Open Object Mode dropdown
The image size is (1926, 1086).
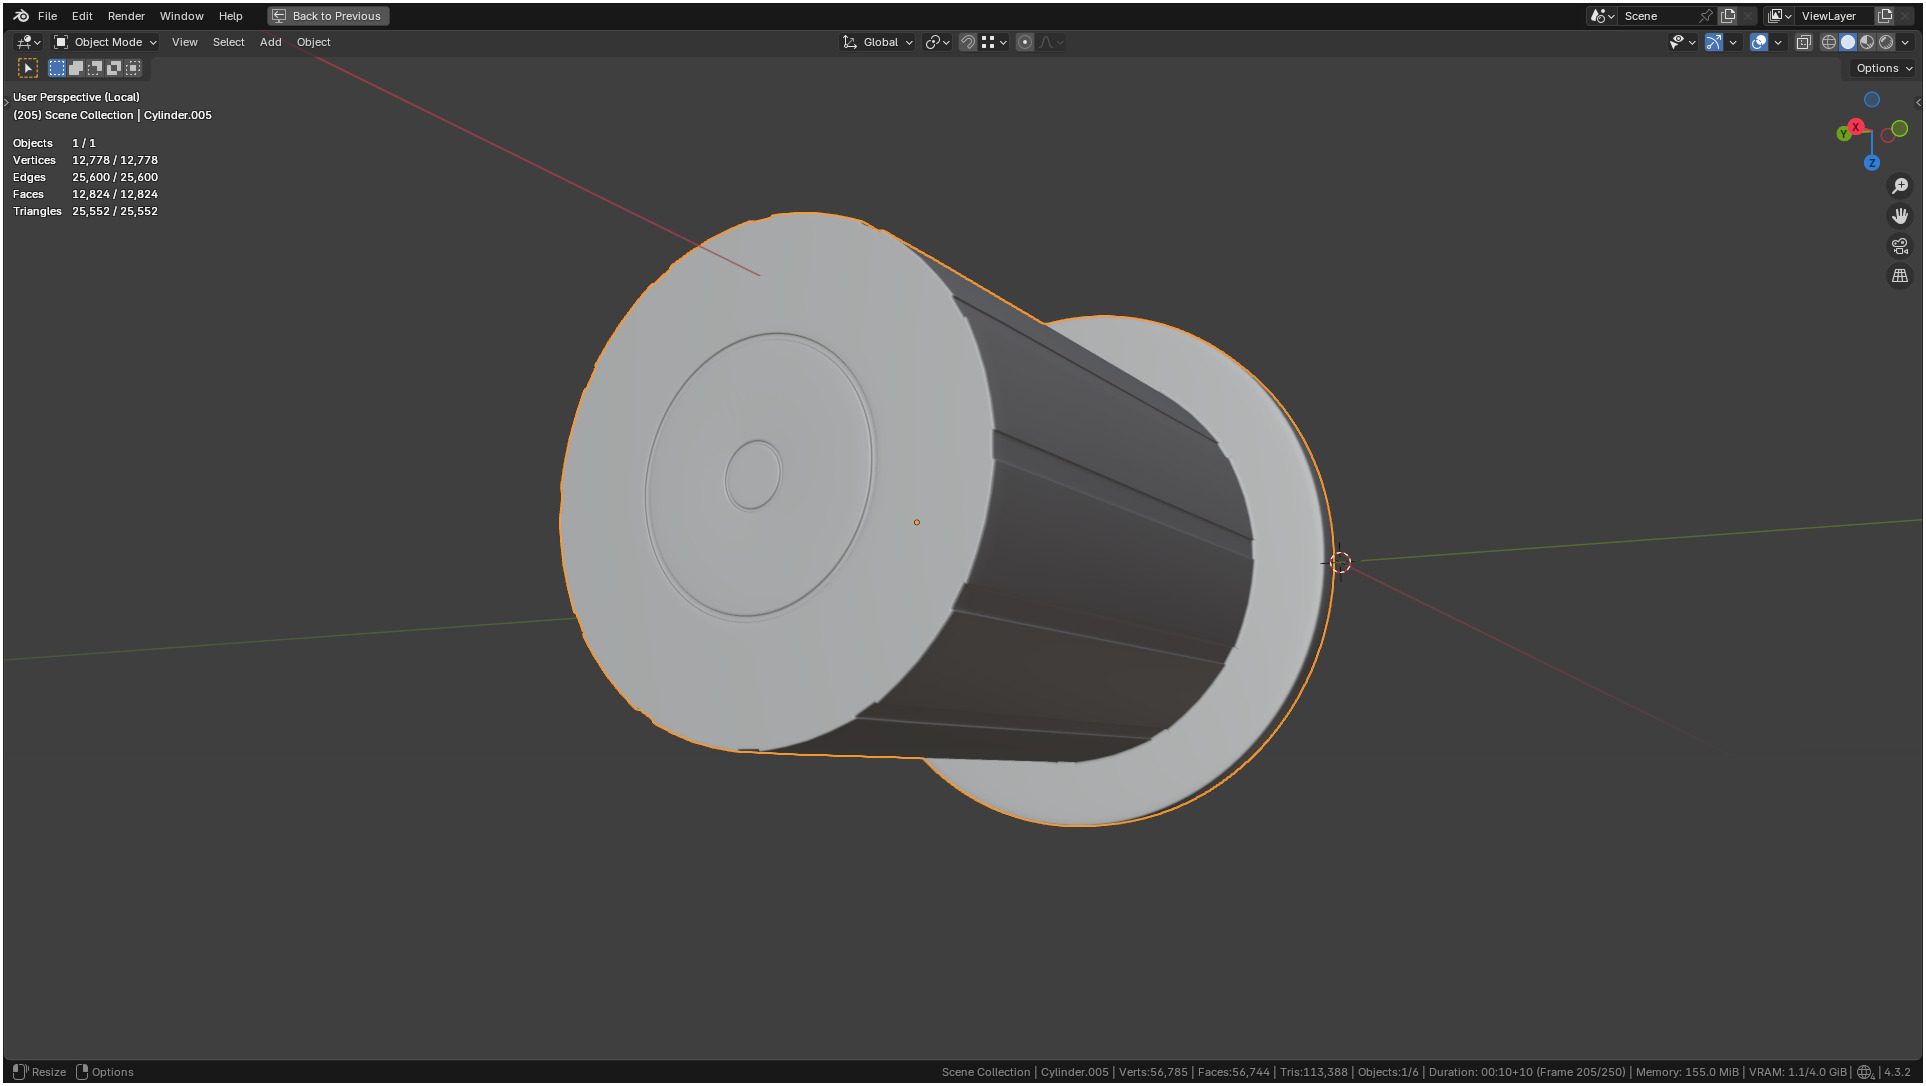(106, 42)
